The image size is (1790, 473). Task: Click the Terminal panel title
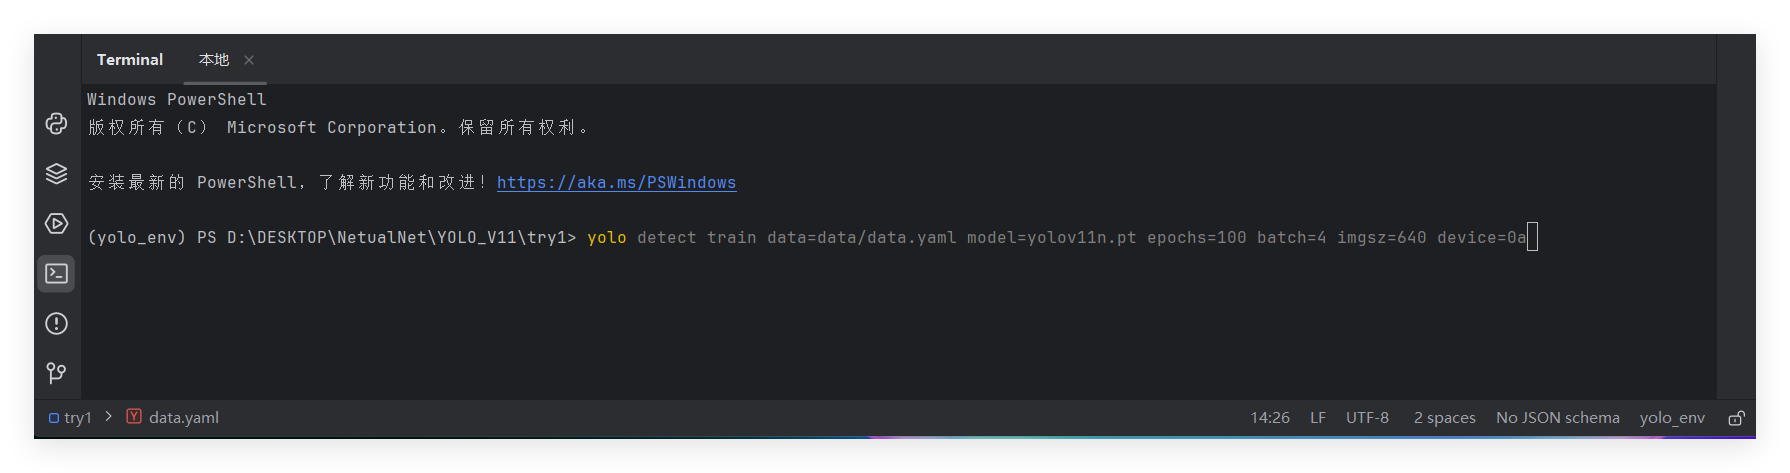point(129,60)
